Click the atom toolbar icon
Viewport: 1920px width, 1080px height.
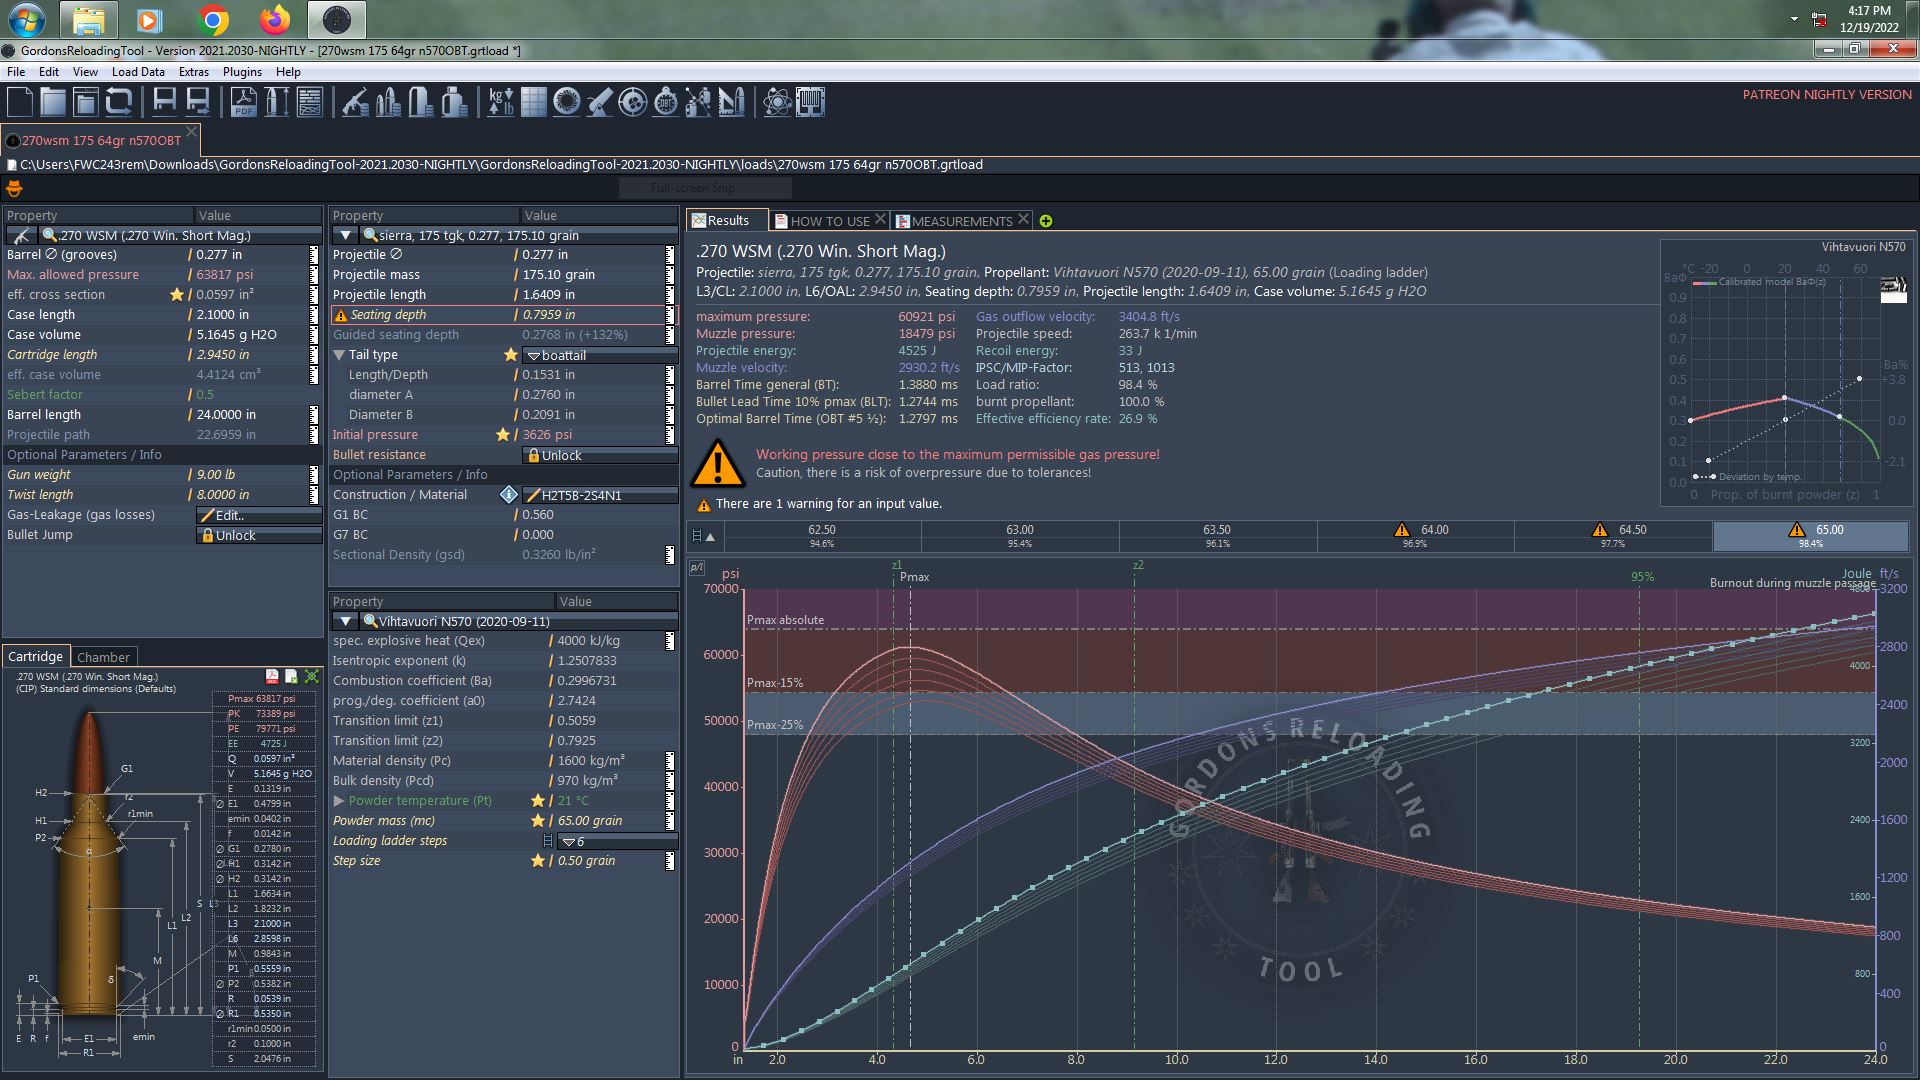click(777, 102)
